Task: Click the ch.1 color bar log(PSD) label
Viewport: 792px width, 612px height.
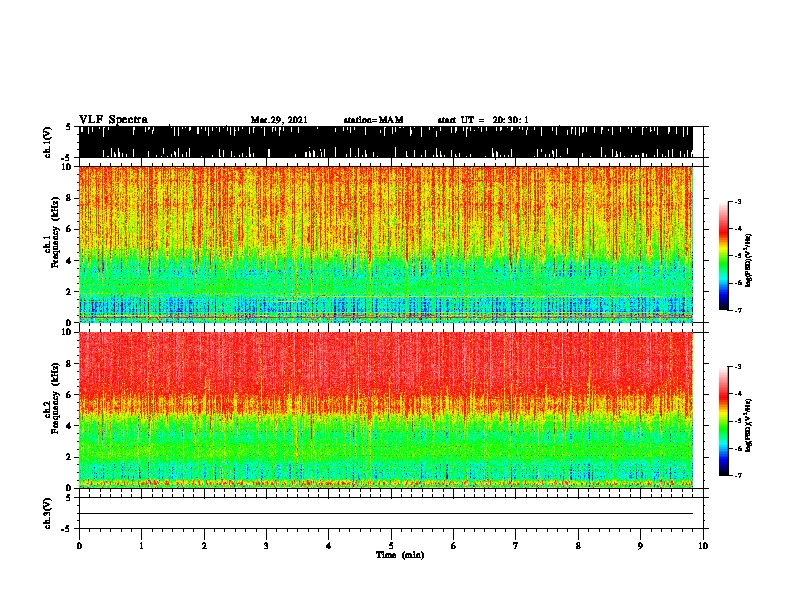Action: point(749,260)
